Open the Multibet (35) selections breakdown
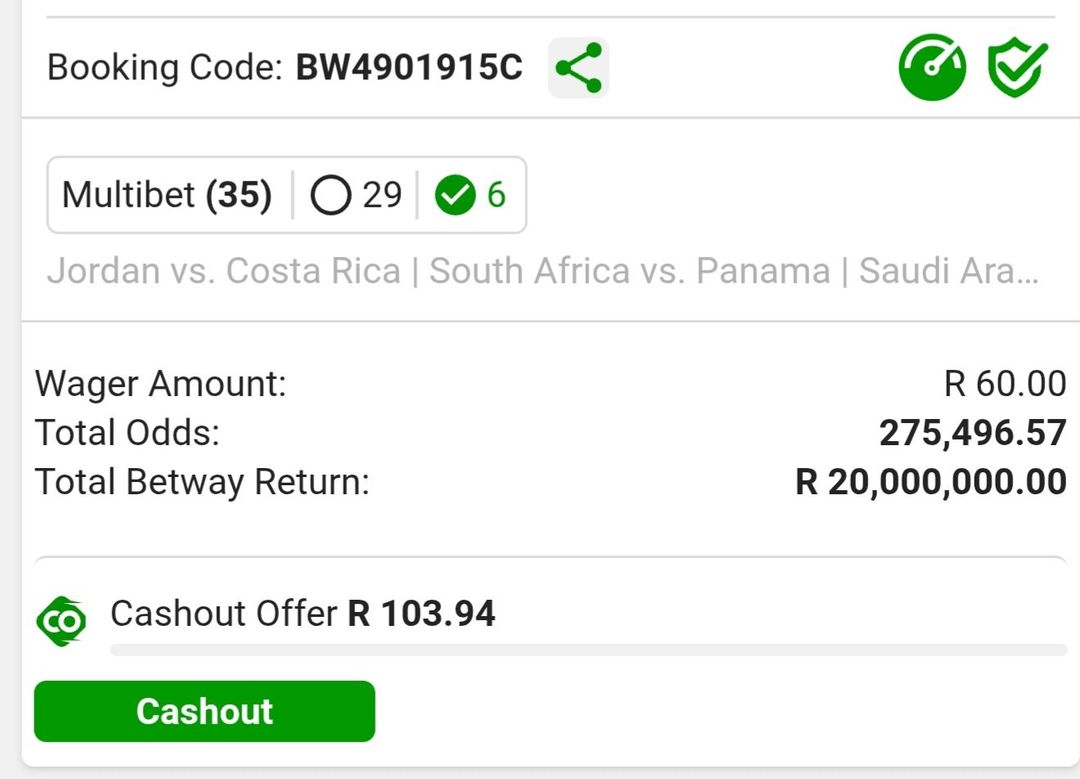The width and height of the screenshot is (1080, 779). 166,196
